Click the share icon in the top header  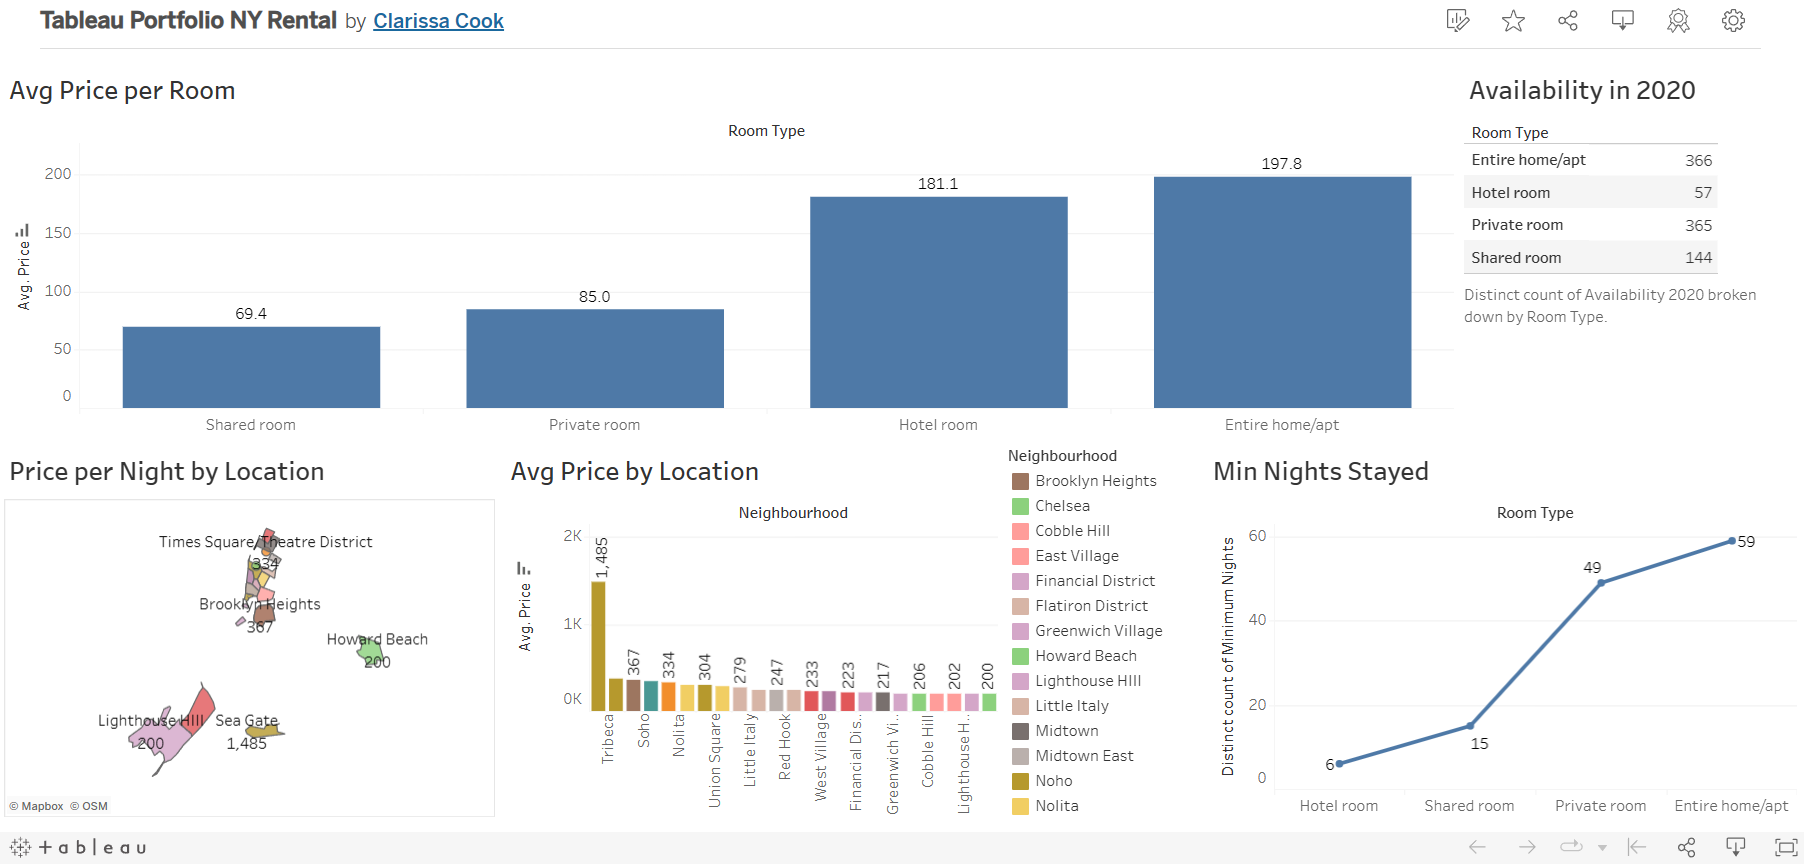click(1568, 21)
